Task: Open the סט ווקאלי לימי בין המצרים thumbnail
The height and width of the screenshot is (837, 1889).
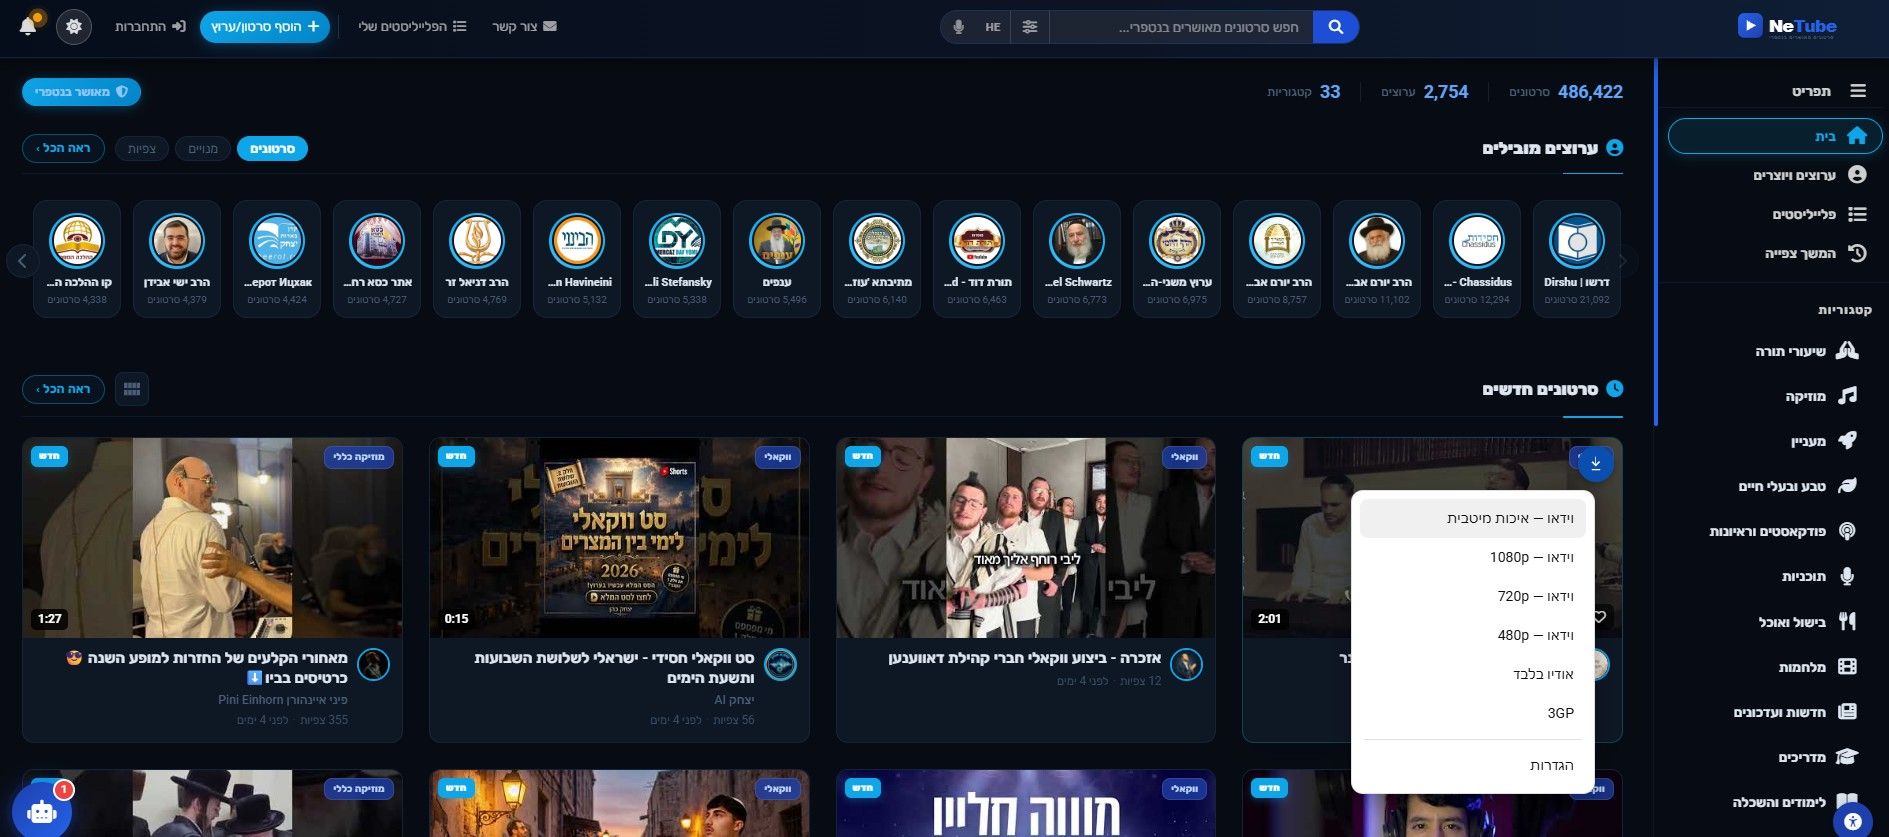Action: pyautogui.click(x=619, y=538)
